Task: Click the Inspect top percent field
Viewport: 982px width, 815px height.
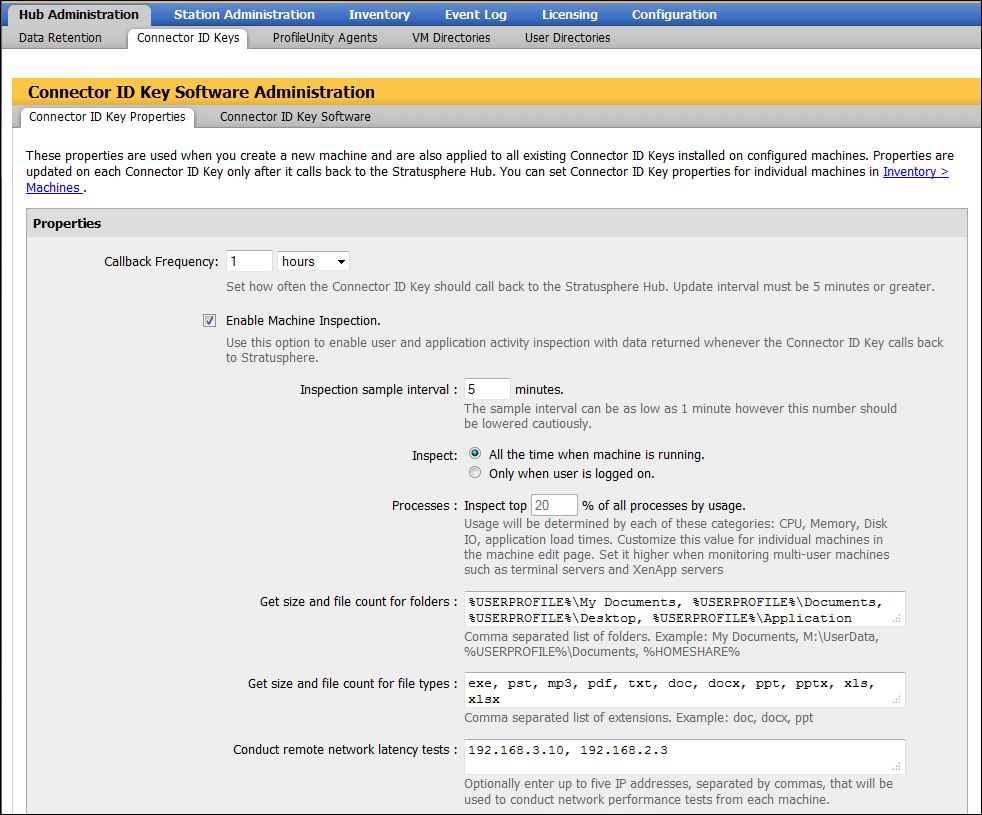Action: pyautogui.click(x=554, y=506)
